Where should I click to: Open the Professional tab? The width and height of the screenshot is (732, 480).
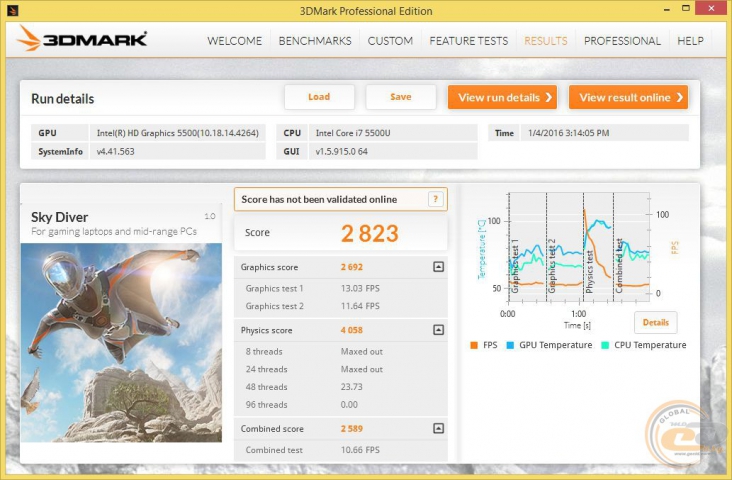coord(622,41)
